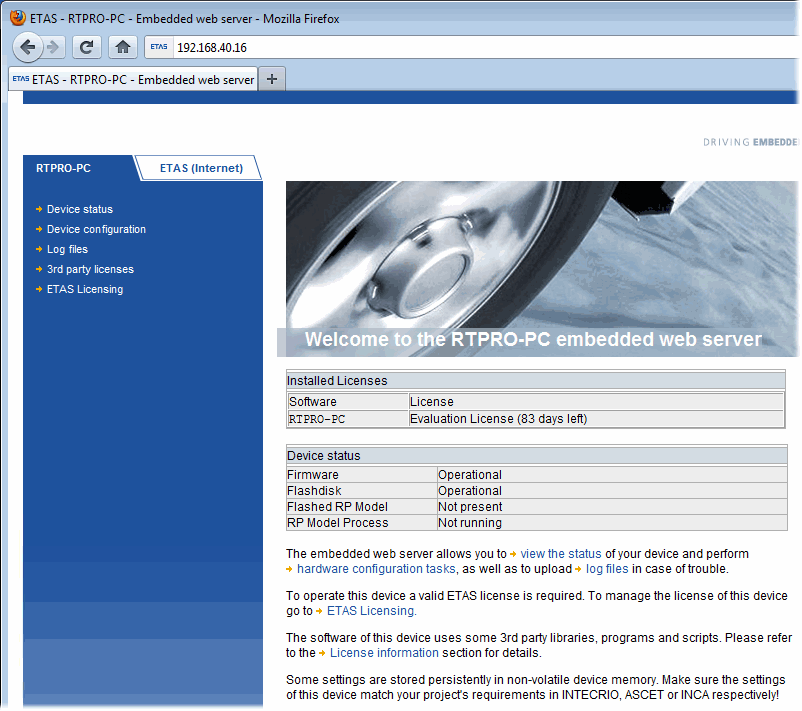Click the 'License' column header cell
Image resolution: width=802 pixels, height=711 pixels.
click(596, 402)
